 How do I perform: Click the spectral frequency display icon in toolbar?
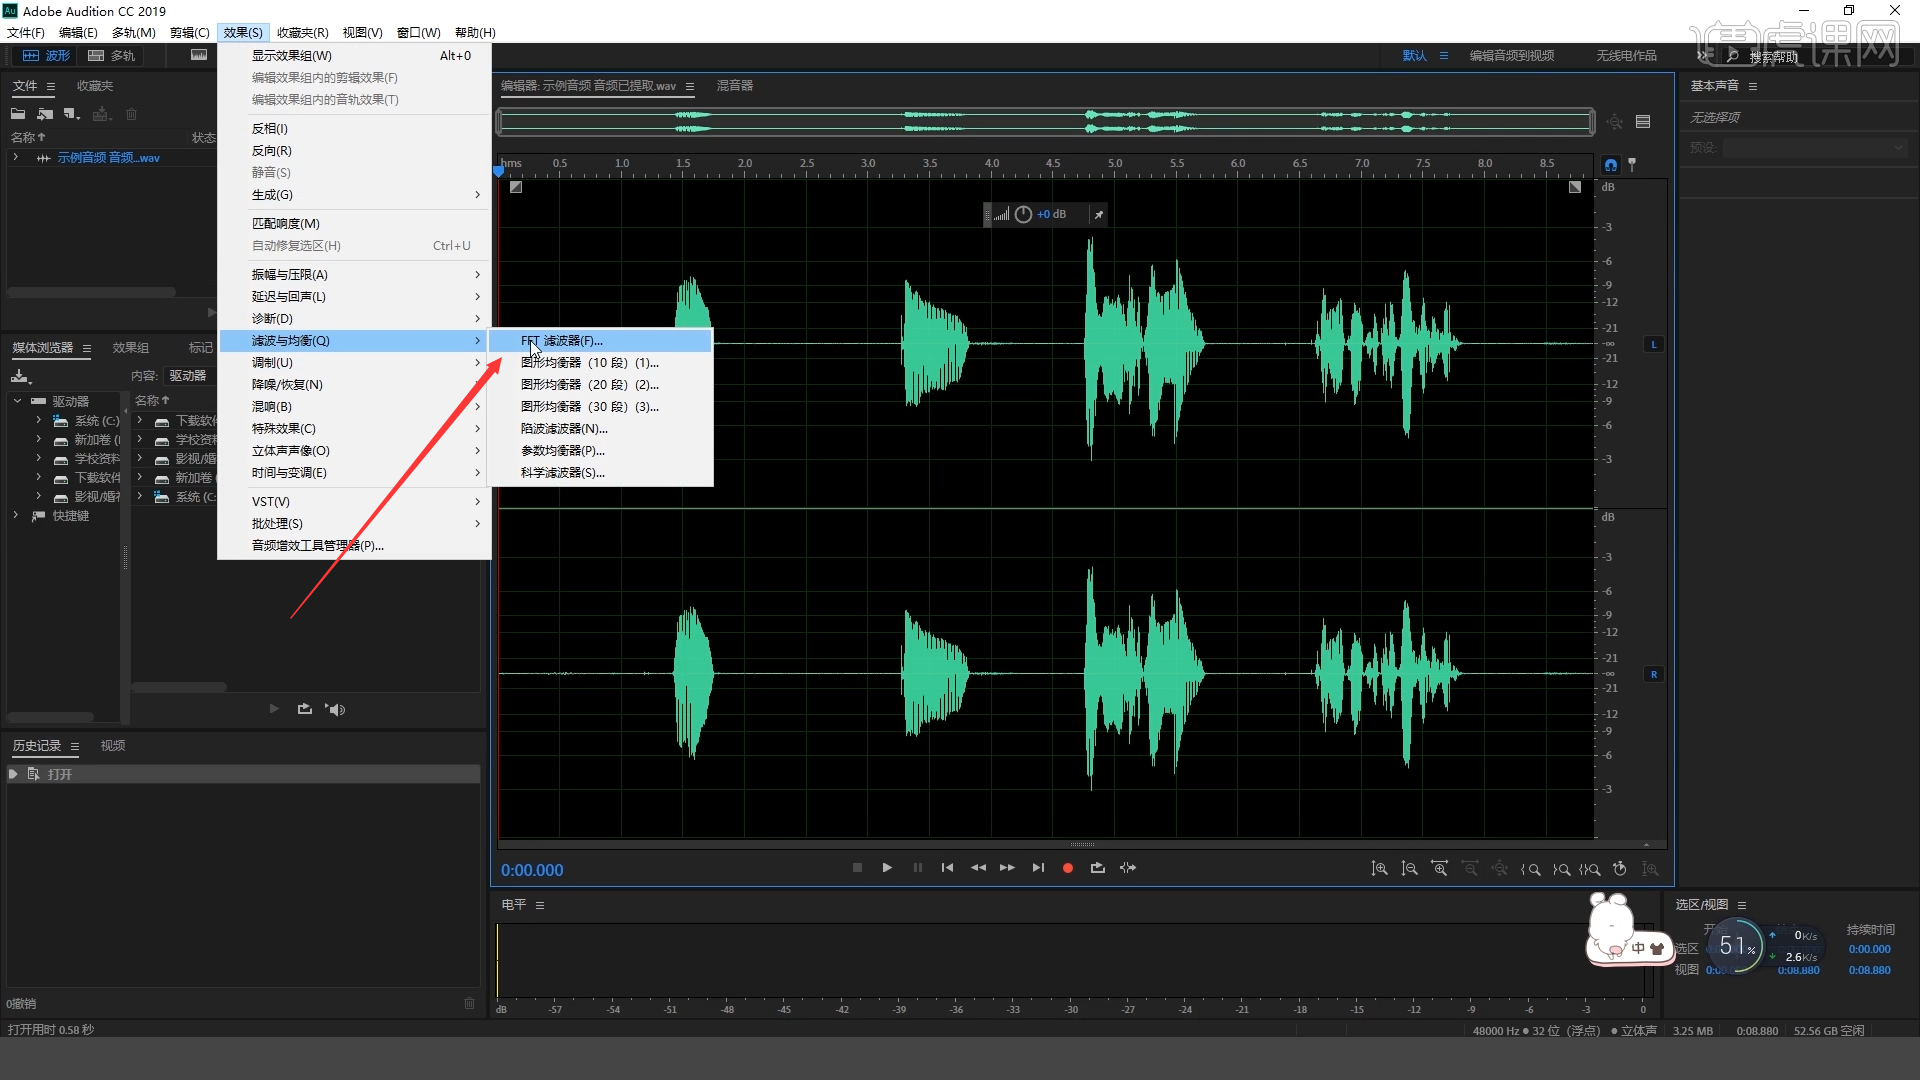click(199, 55)
